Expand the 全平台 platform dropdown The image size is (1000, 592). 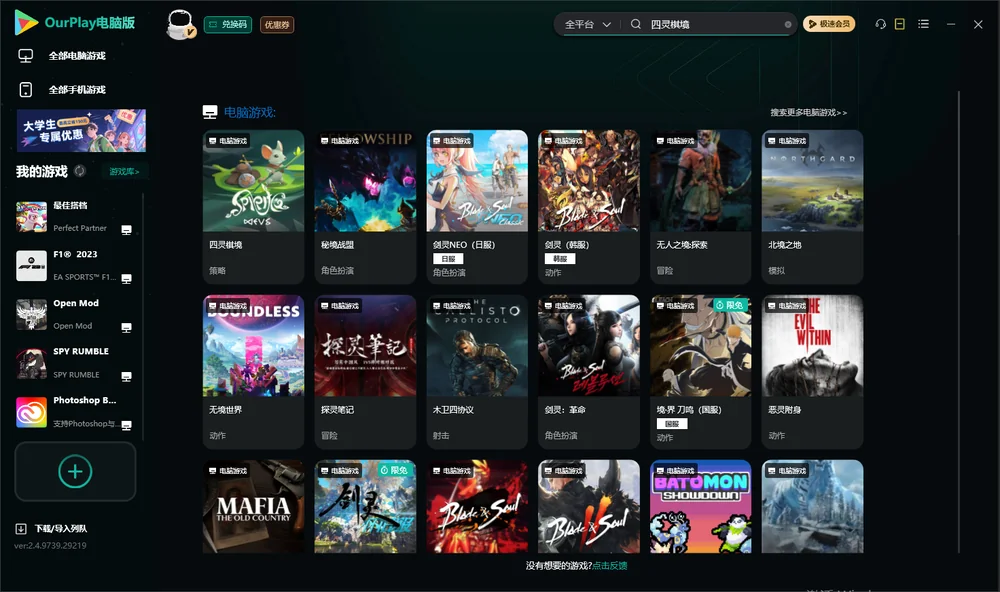pyautogui.click(x=587, y=24)
